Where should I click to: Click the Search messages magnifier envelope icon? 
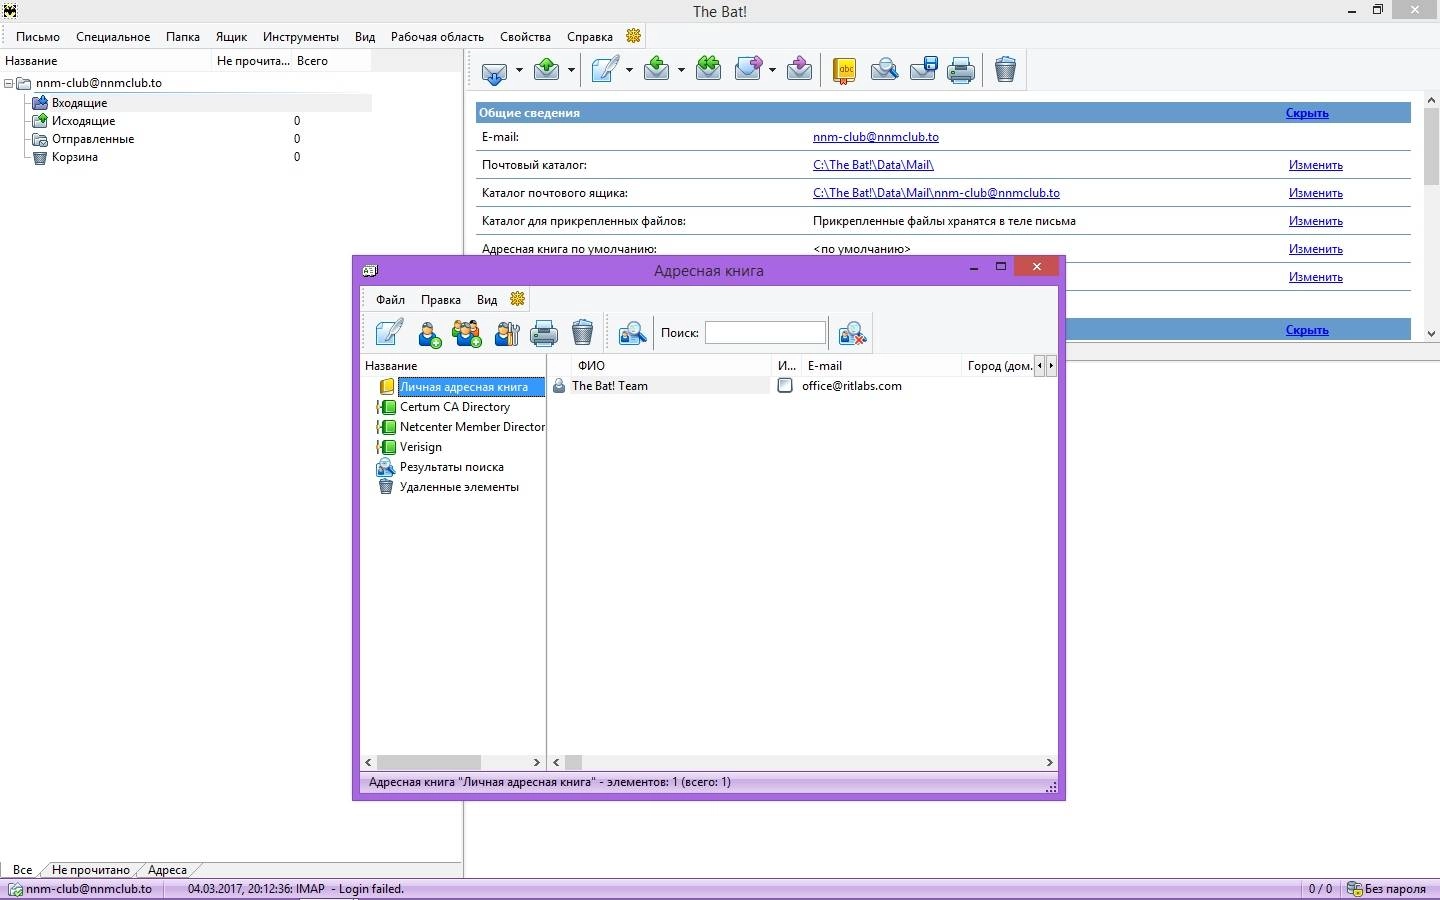coord(884,70)
